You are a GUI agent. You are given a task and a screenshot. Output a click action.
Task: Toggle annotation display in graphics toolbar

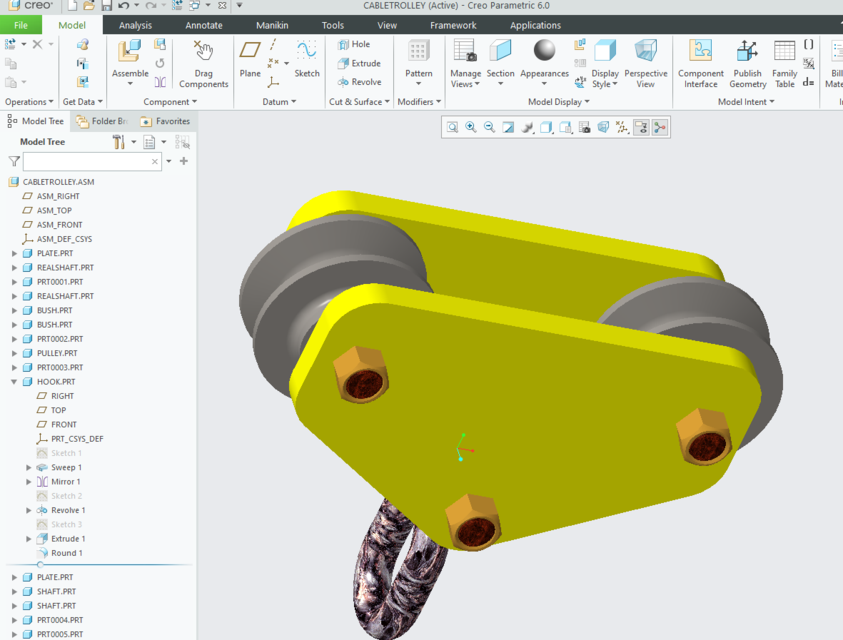[x=641, y=127]
